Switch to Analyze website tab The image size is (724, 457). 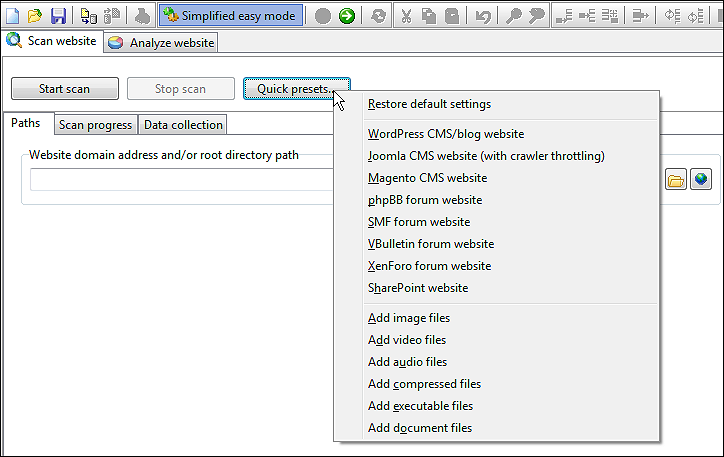pyautogui.click(x=161, y=42)
